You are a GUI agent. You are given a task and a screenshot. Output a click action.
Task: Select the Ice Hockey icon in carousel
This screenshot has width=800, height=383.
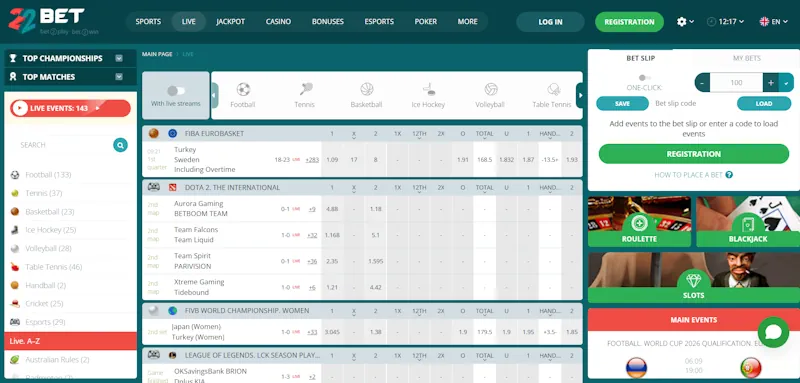[x=429, y=90]
